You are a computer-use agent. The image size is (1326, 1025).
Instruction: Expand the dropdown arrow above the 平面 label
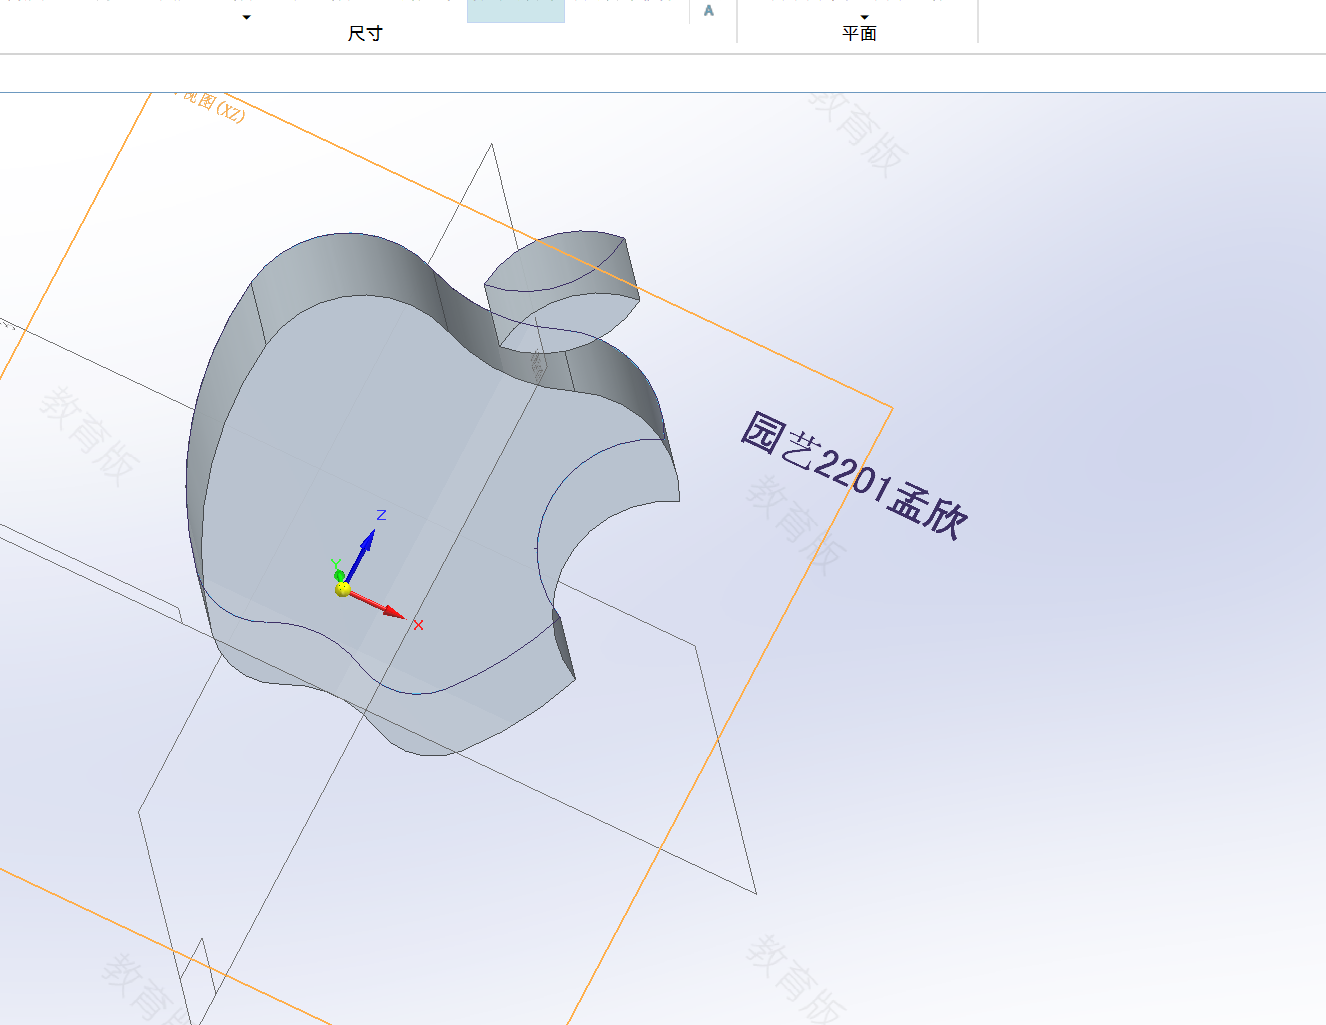pyautogui.click(x=865, y=17)
